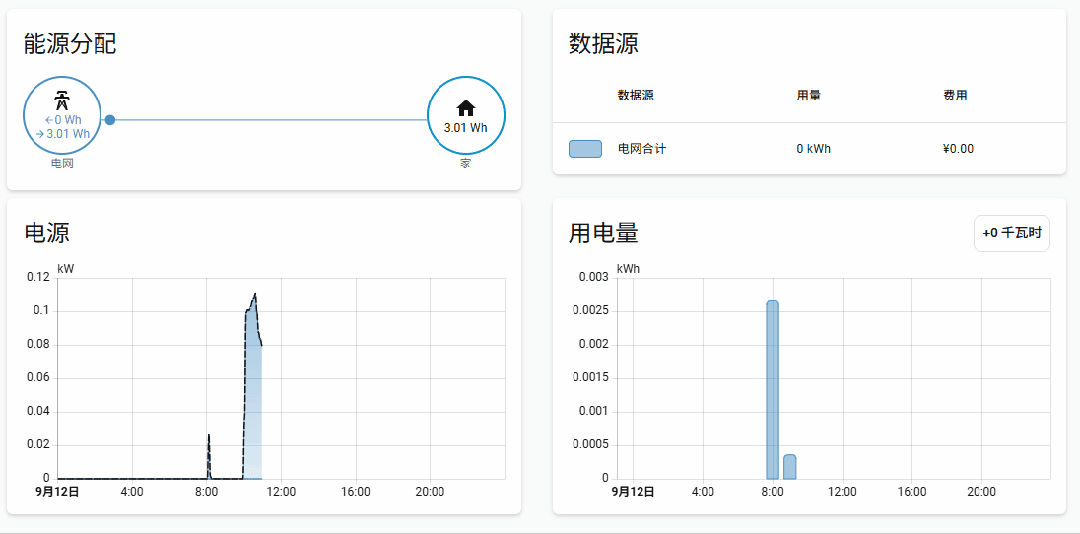Click the ¥0.00 cost value
This screenshot has width=1080, height=534.
[959, 149]
